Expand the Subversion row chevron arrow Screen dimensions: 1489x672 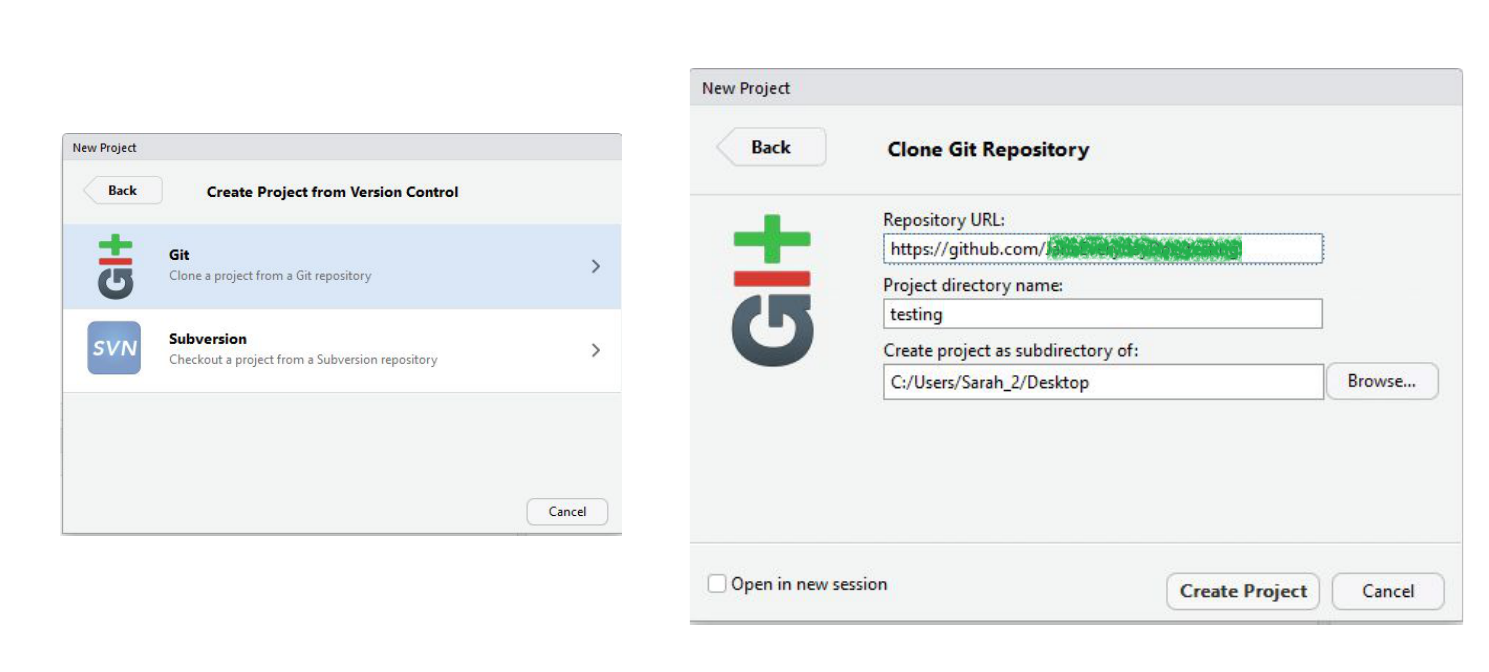(596, 350)
